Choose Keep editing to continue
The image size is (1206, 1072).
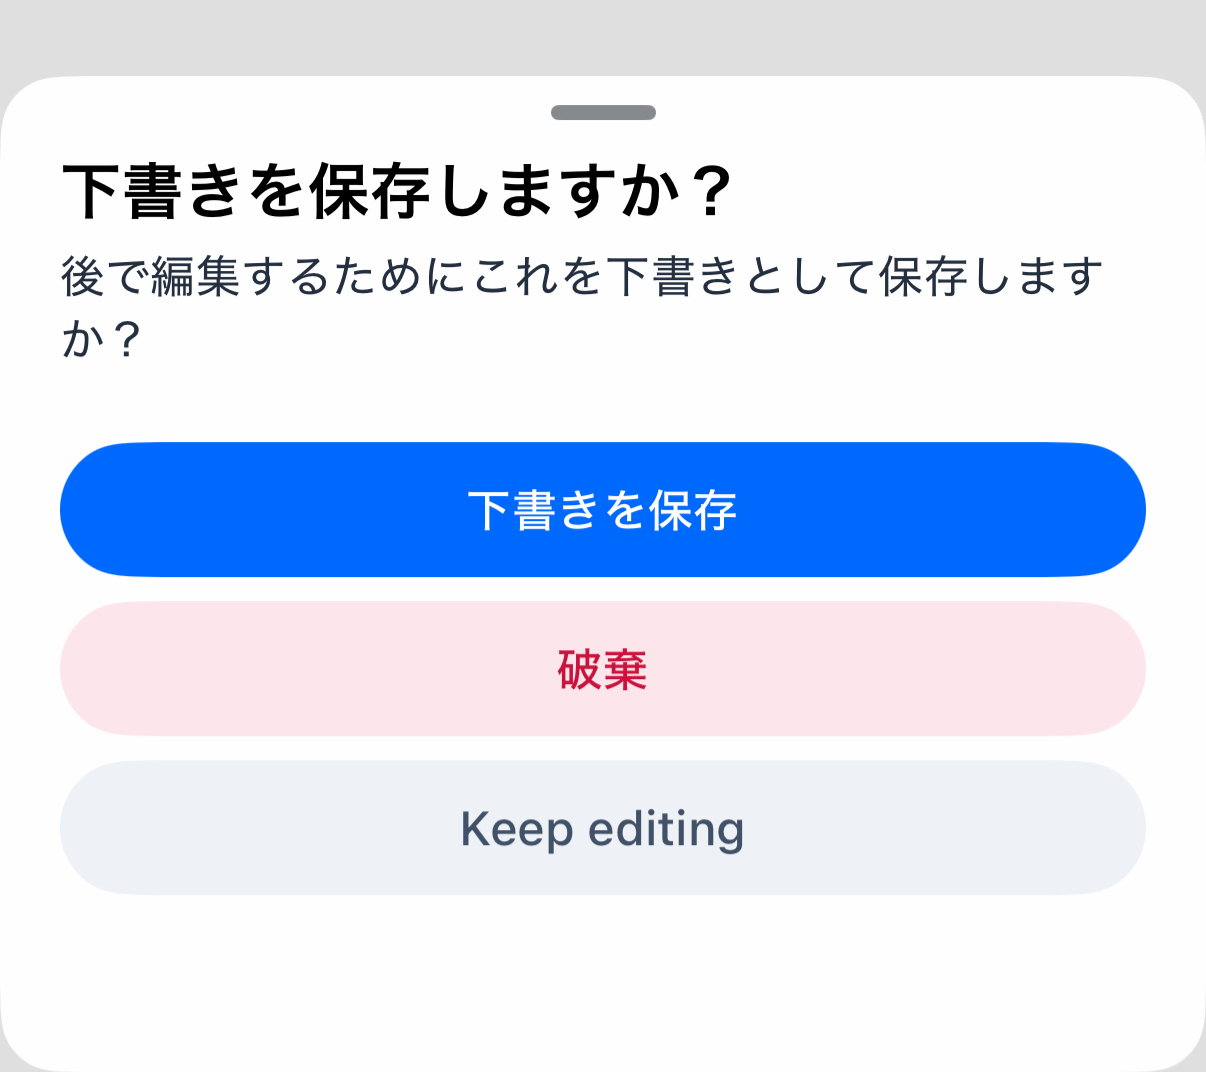click(x=602, y=828)
